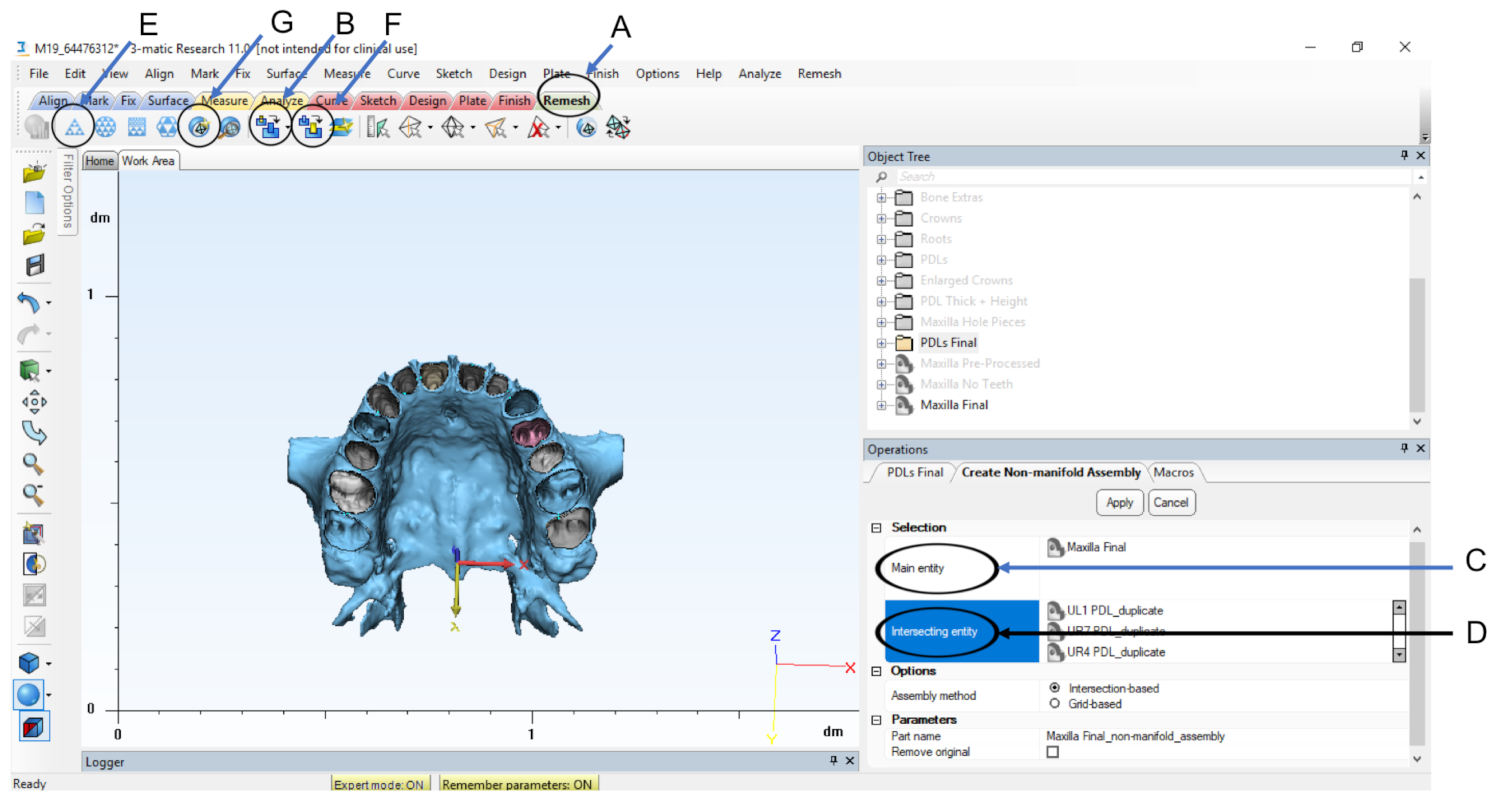Click the Apply button
Viewport: 1500px width, 805px height.
click(x=1120, y=501)
